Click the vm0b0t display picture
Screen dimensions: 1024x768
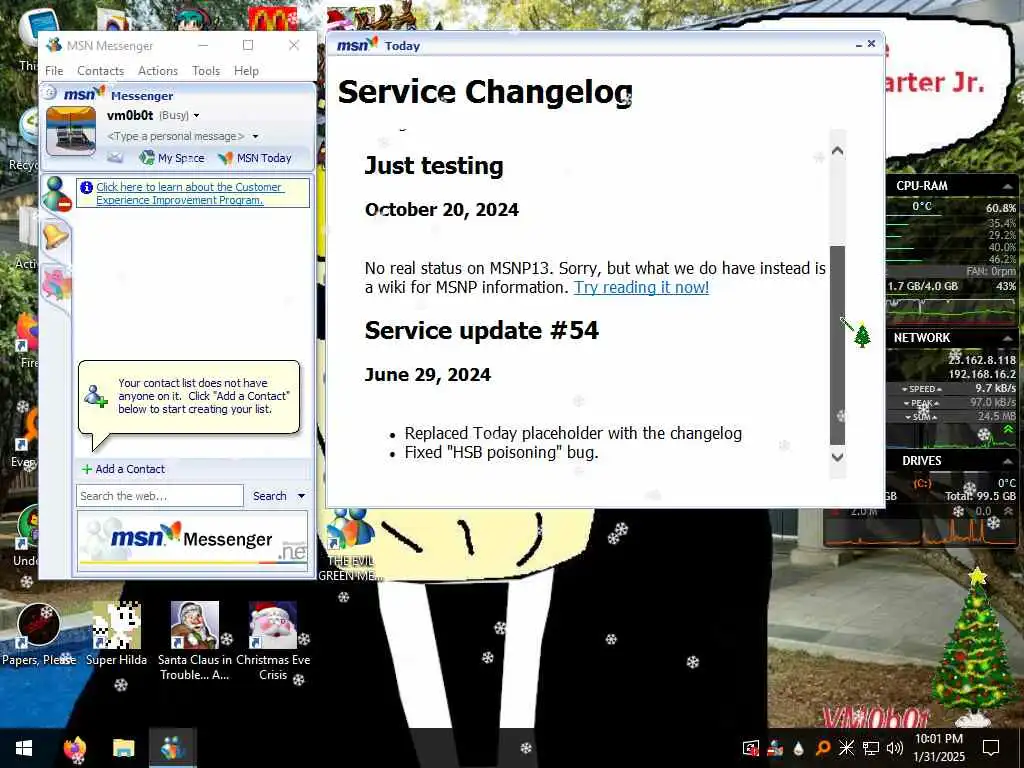(71, 131)
